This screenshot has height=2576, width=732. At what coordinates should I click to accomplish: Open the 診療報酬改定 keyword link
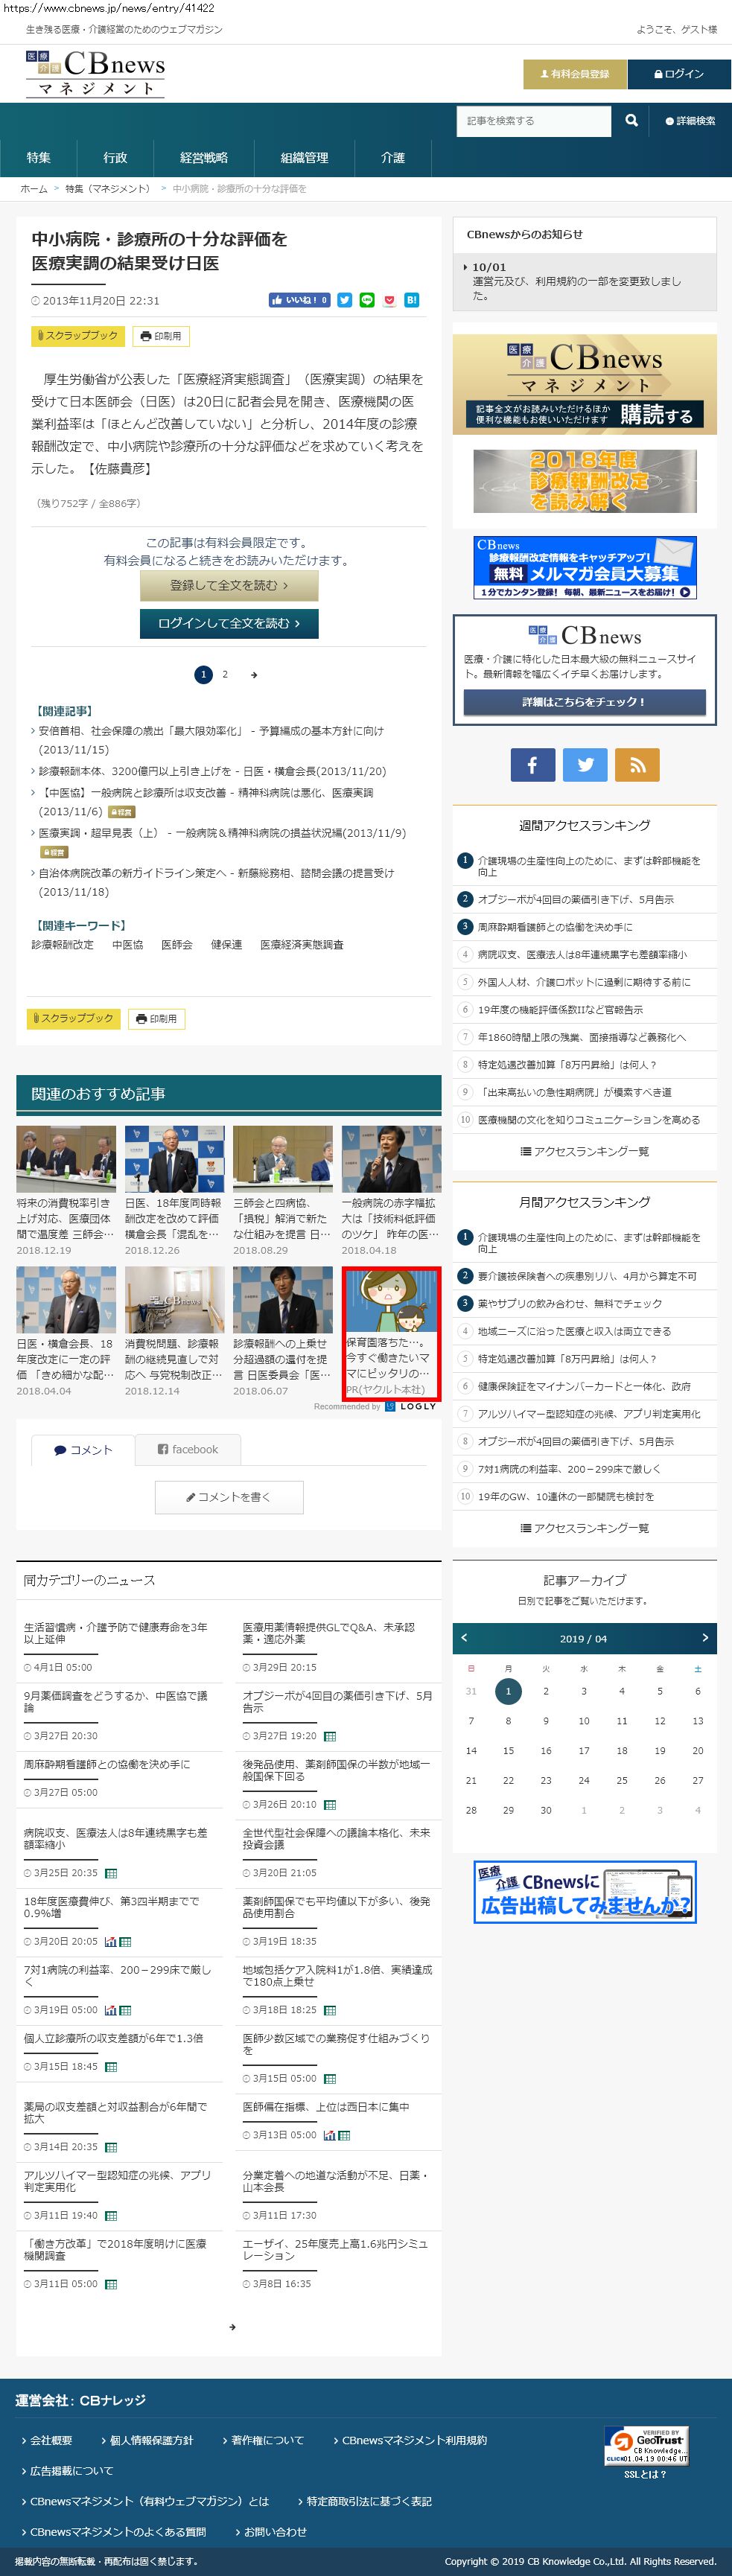pos(62,944)
